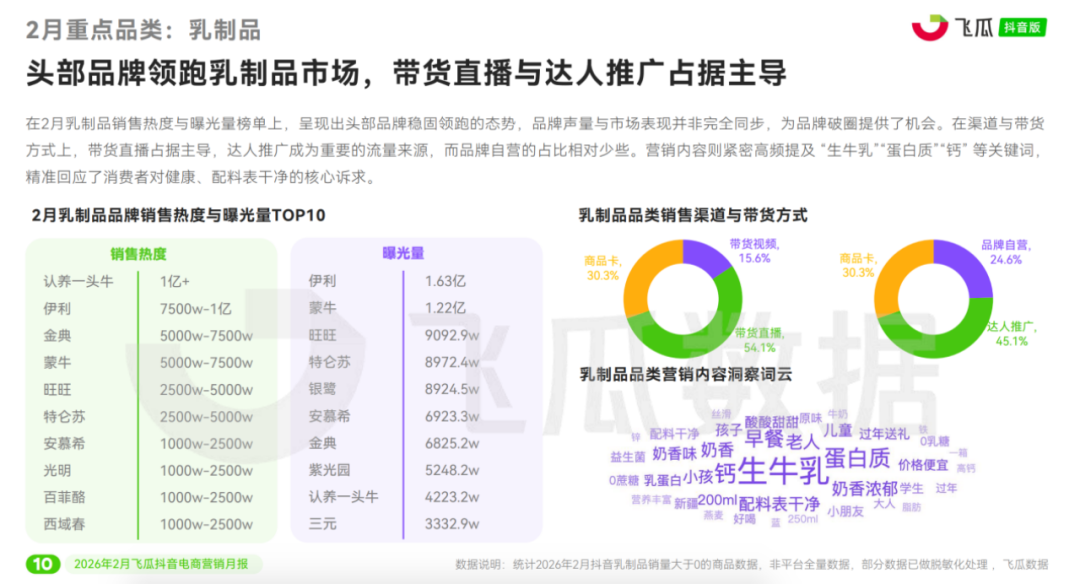Select the 光明 row in sales list
1080x584 pixels.
[58, 470]
